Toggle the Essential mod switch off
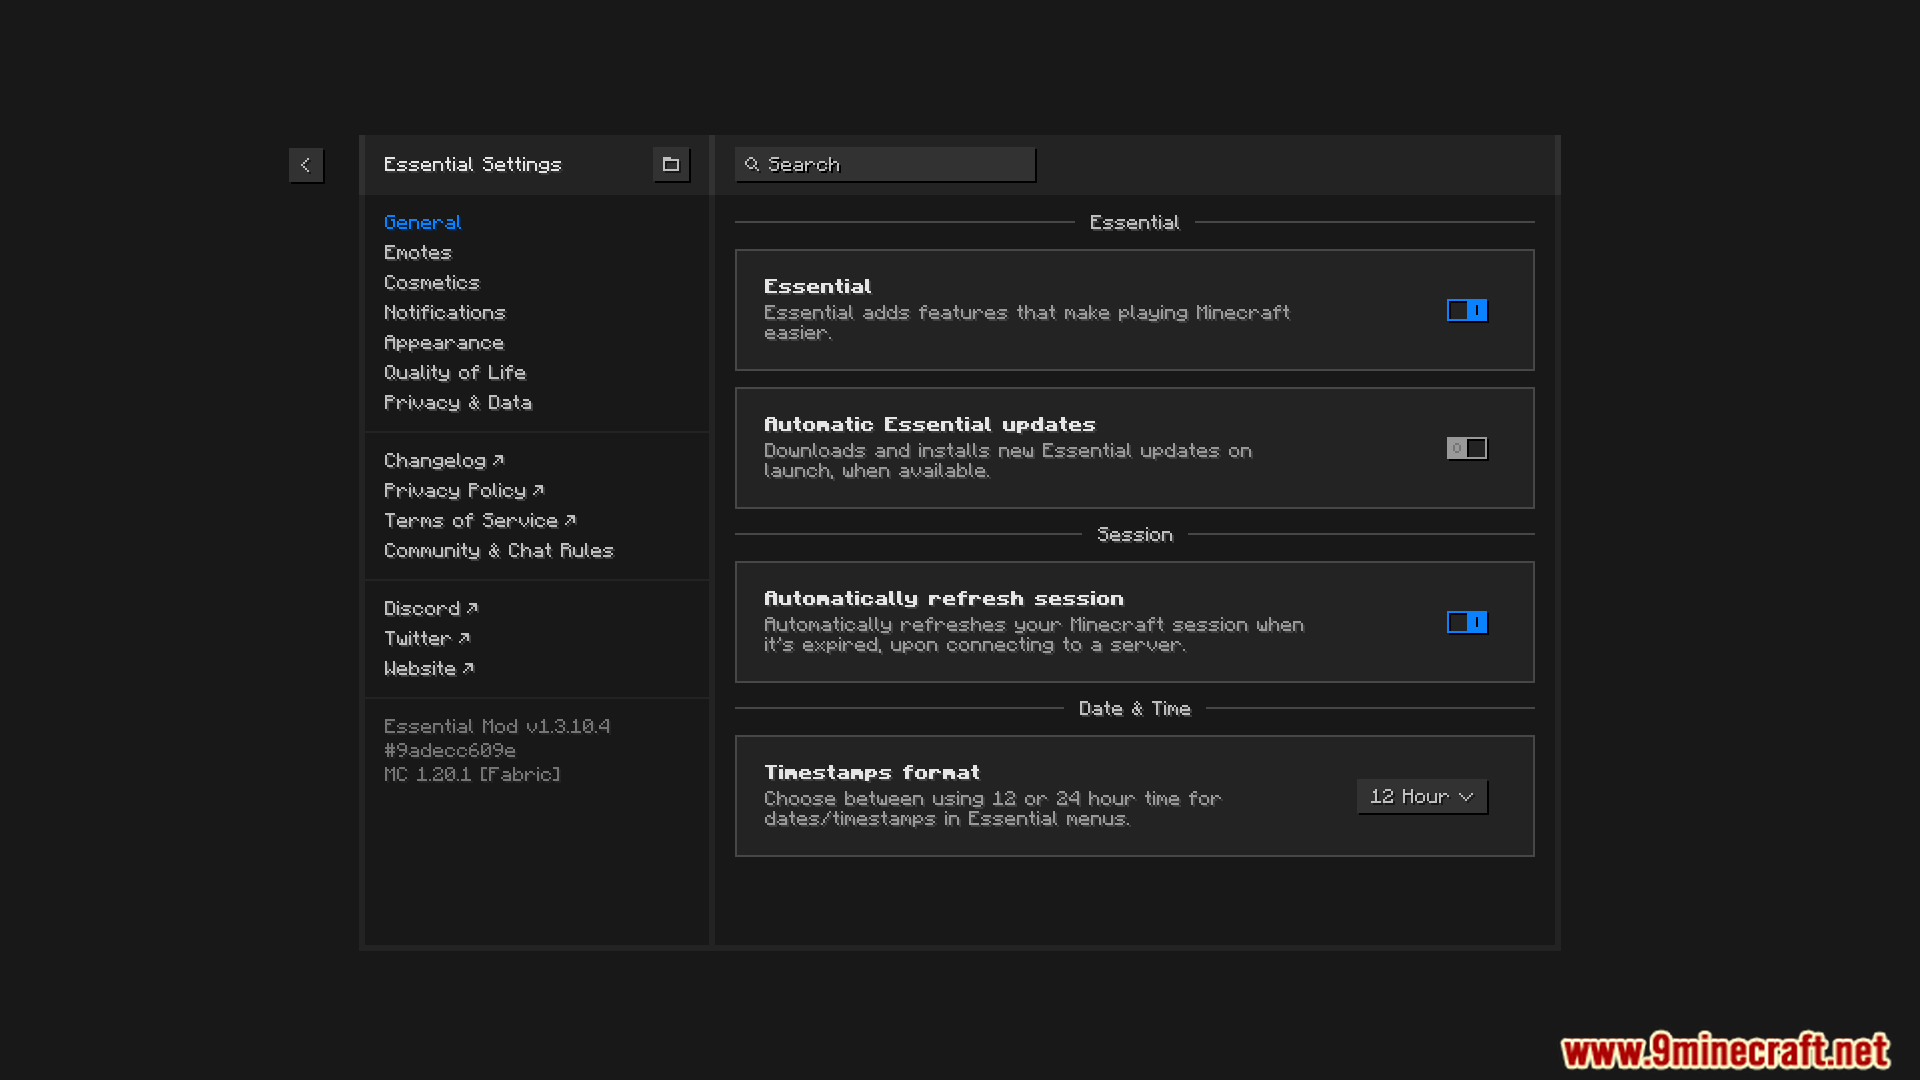Viewport: 1920px width, 1080px height. tap(1466, 311)
